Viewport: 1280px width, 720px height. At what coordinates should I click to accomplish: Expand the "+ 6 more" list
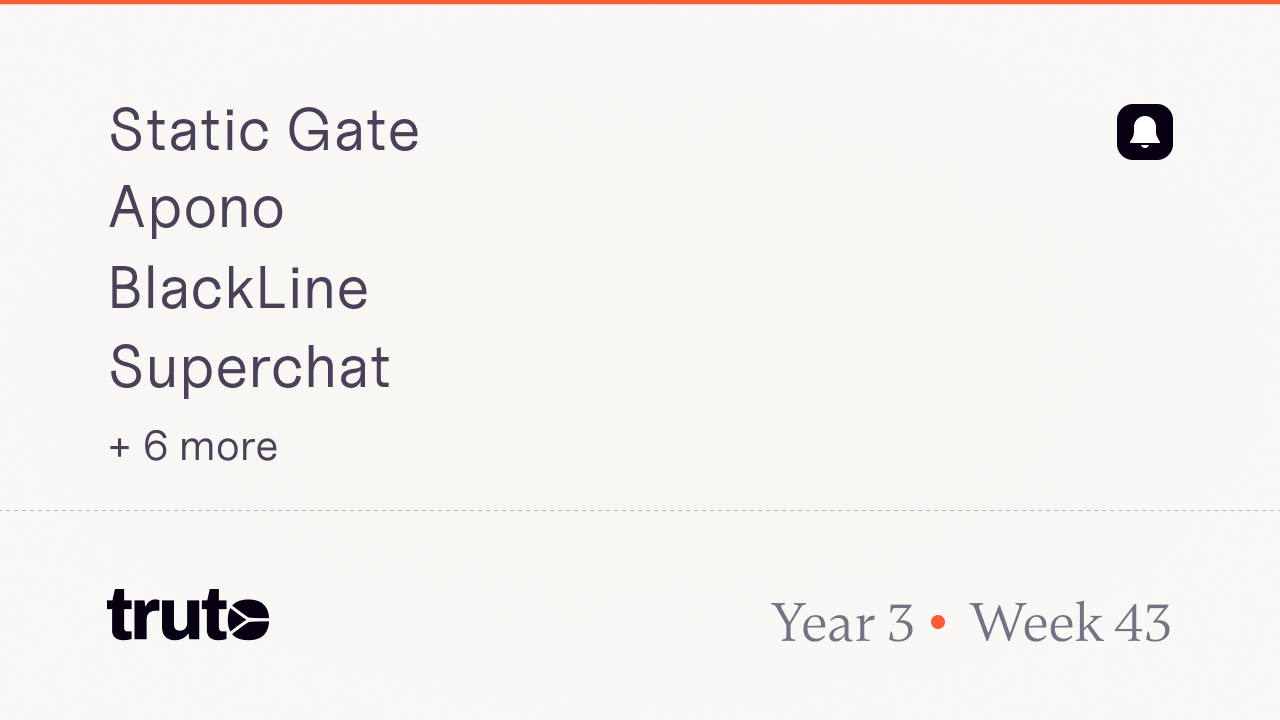click(x=193, y=446)
